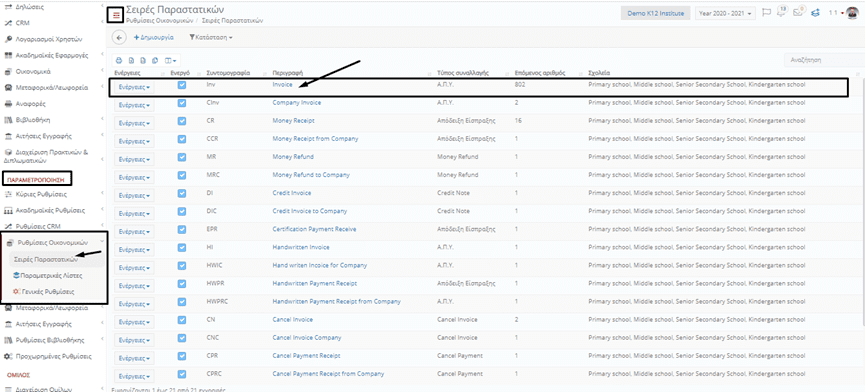Open Ενέργειες dropdown for Credit Invoice to Company

[135, 213]
